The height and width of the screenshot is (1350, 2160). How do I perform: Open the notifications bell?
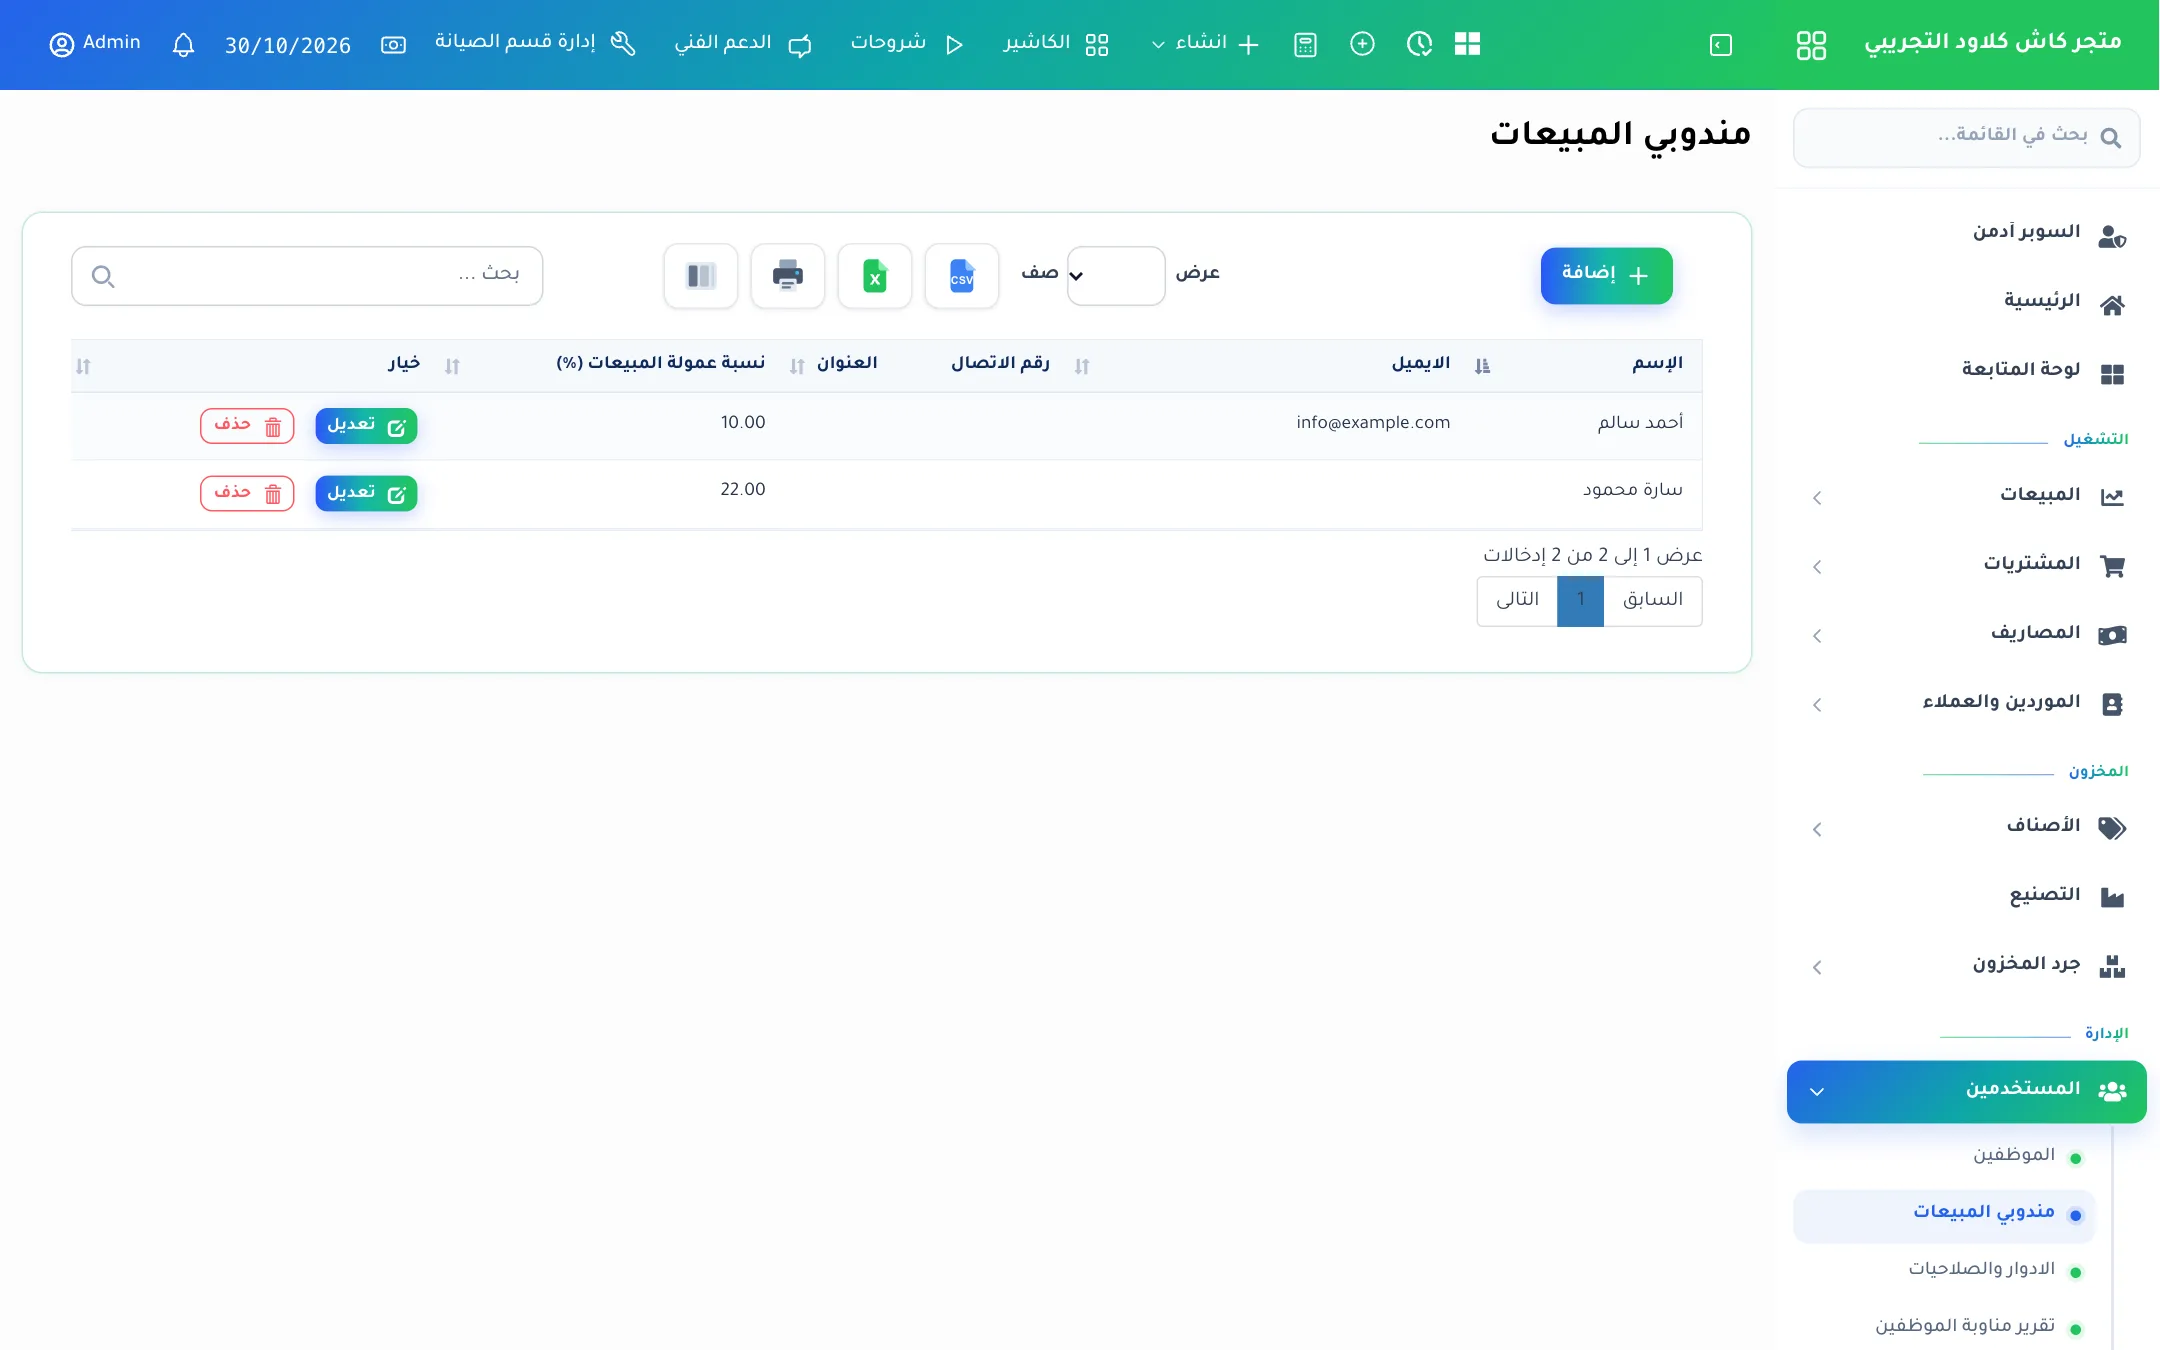tap(183, 45)
